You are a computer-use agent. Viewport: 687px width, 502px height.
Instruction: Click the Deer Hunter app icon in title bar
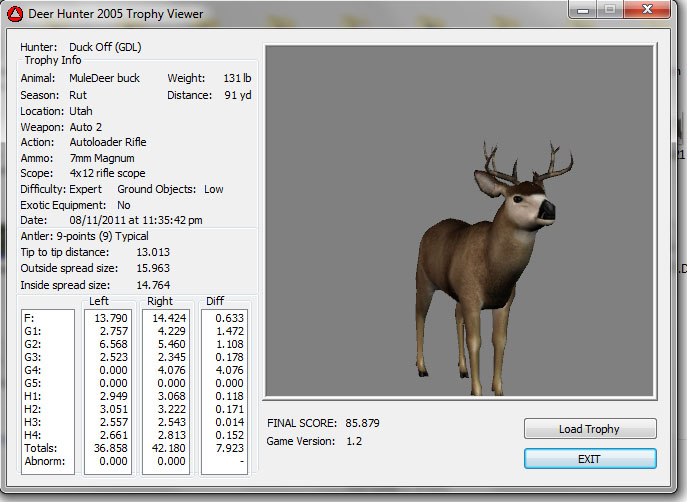tap(14, 14)
